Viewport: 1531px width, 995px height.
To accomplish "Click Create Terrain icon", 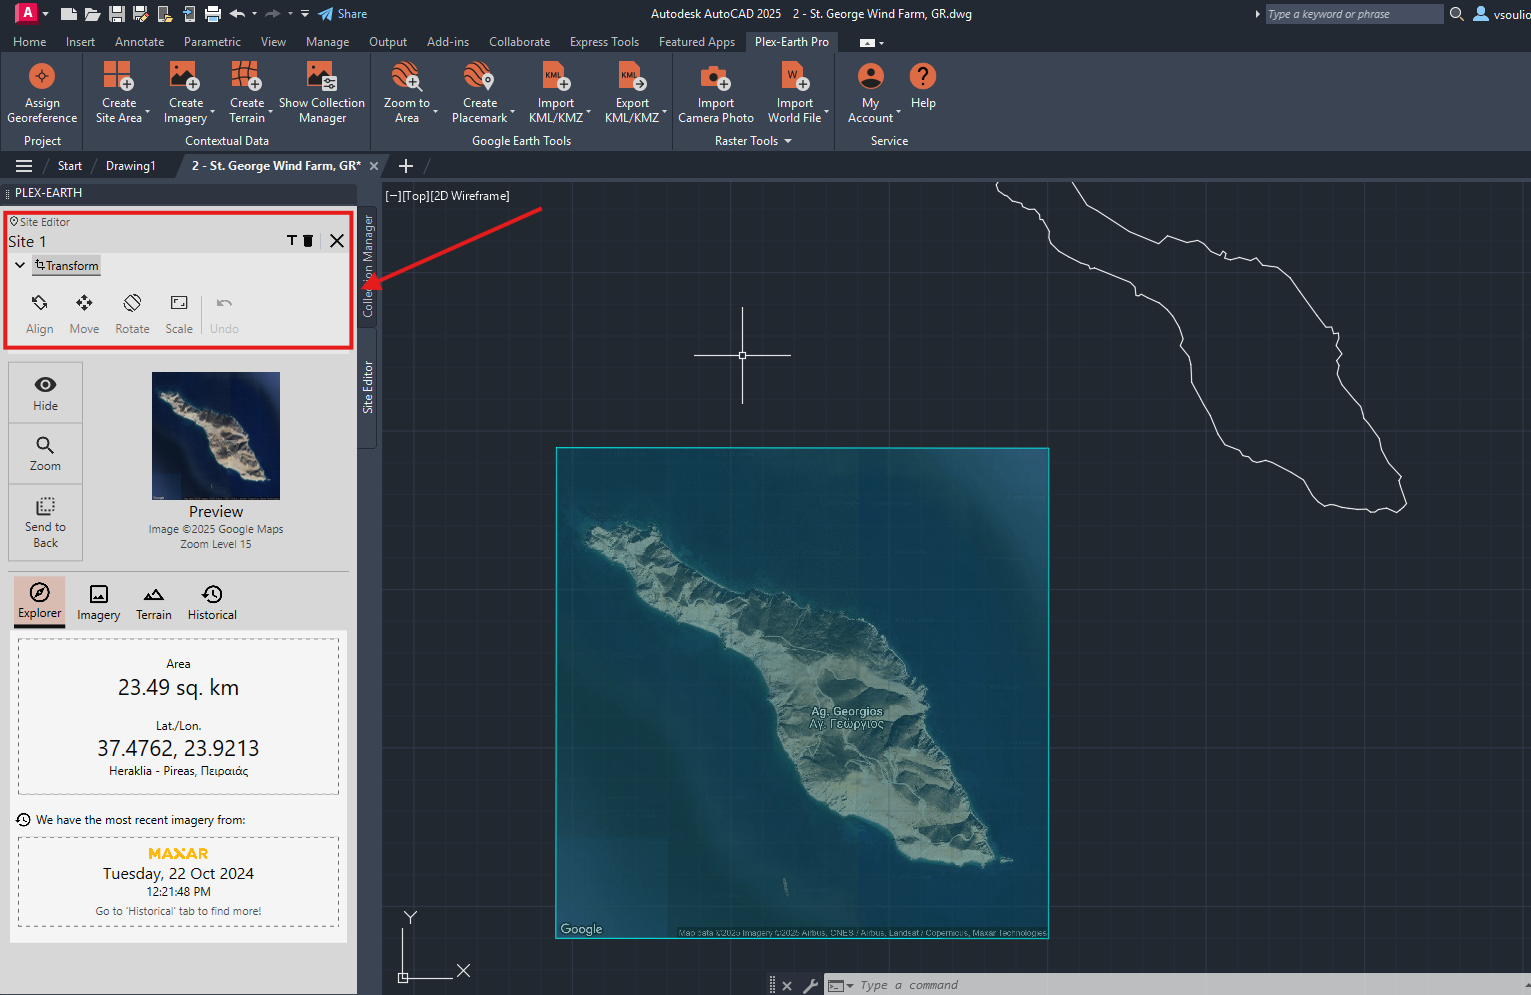I will click(246, 77).
